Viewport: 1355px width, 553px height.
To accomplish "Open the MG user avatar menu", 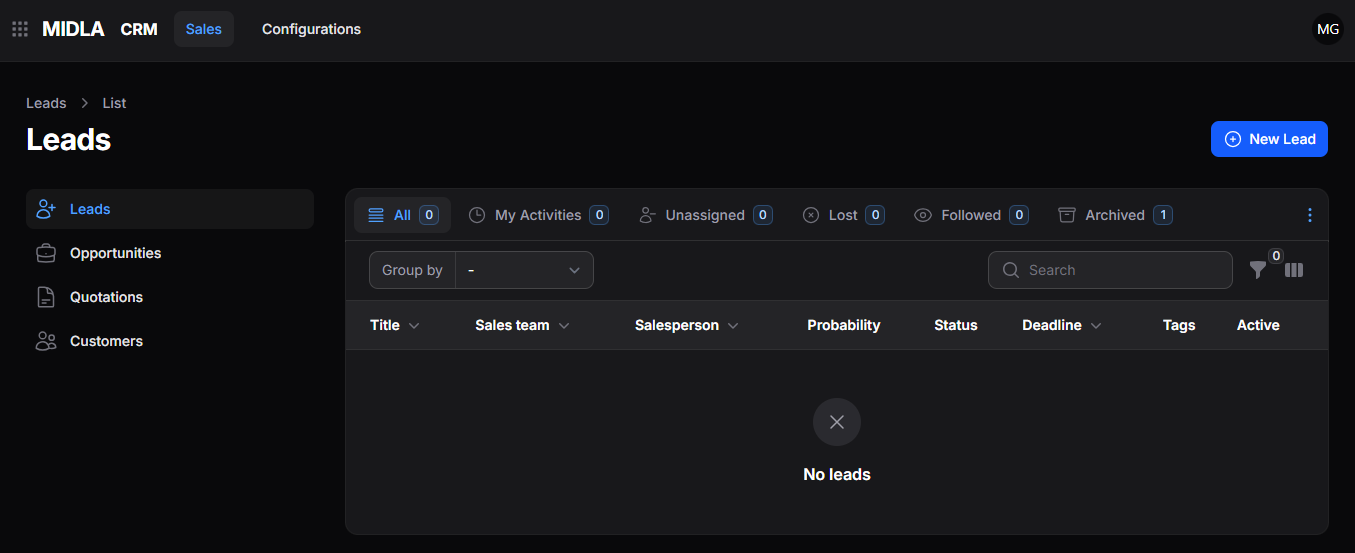I will [1328, 29].
